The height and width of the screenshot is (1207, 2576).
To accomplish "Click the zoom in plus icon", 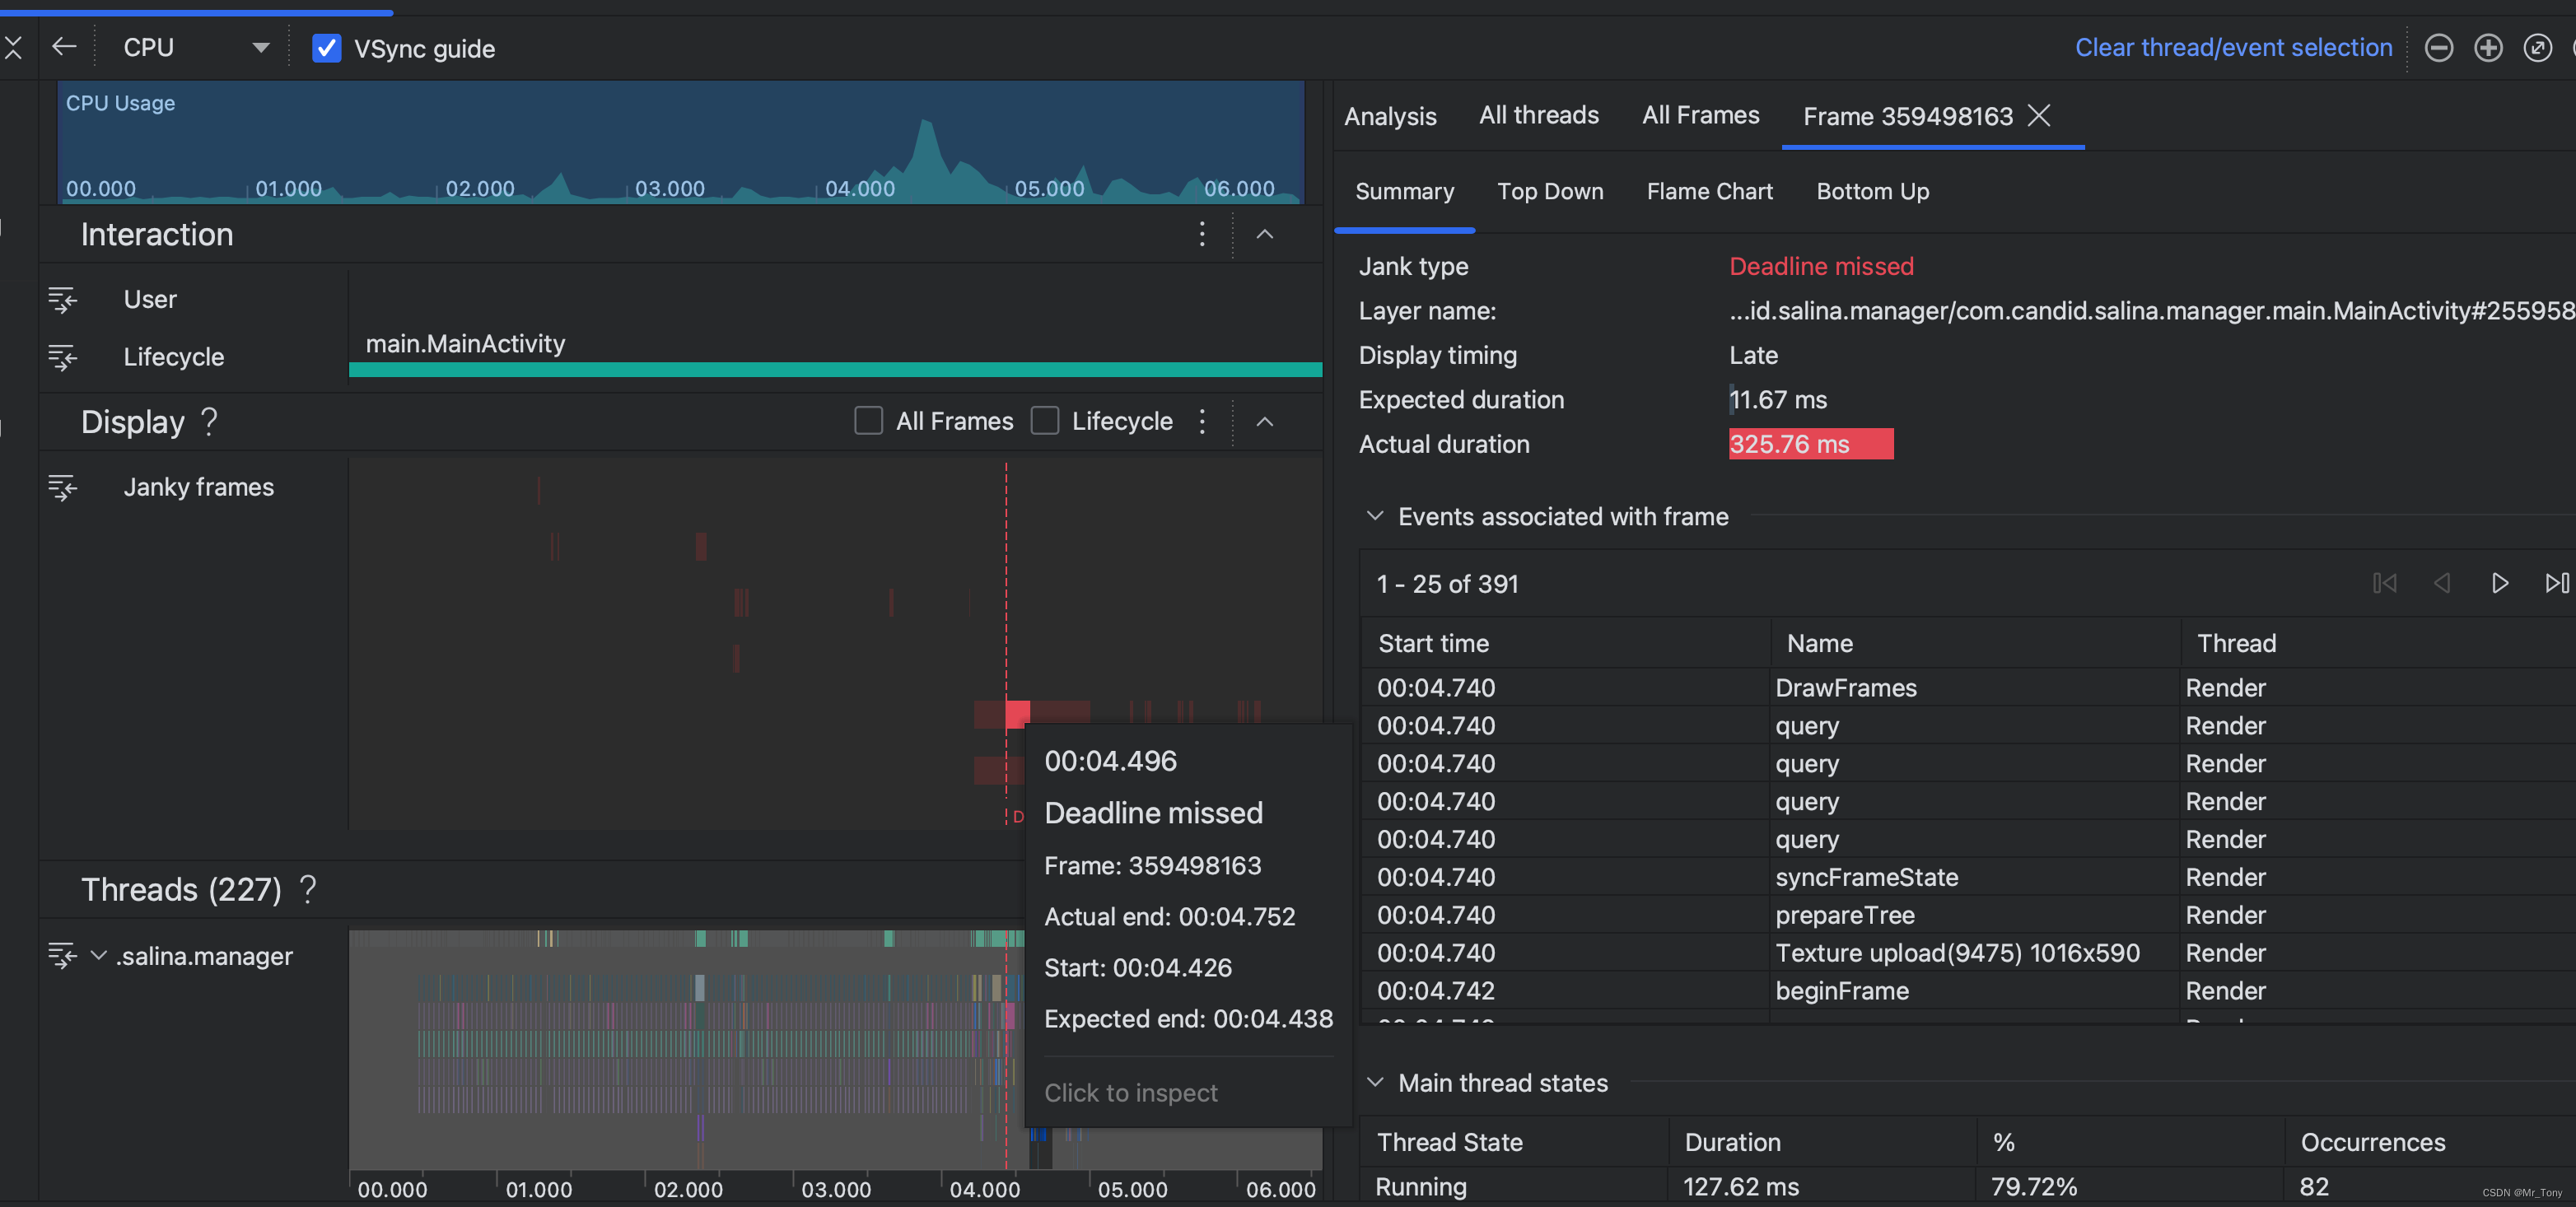I will 2488,47.
